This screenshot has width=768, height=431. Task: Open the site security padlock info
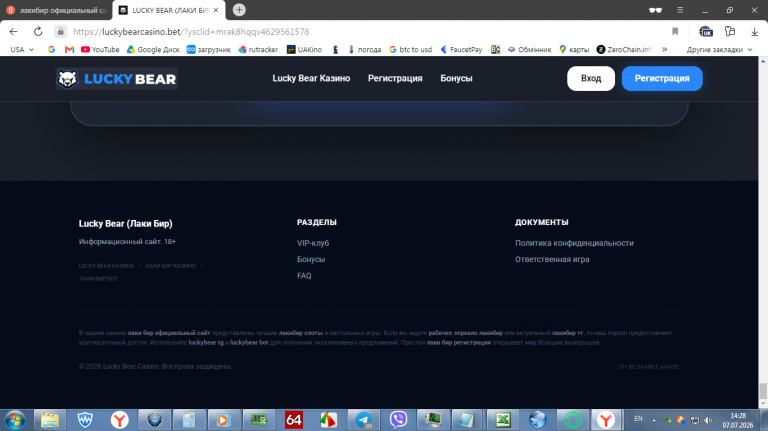[60, 32]
